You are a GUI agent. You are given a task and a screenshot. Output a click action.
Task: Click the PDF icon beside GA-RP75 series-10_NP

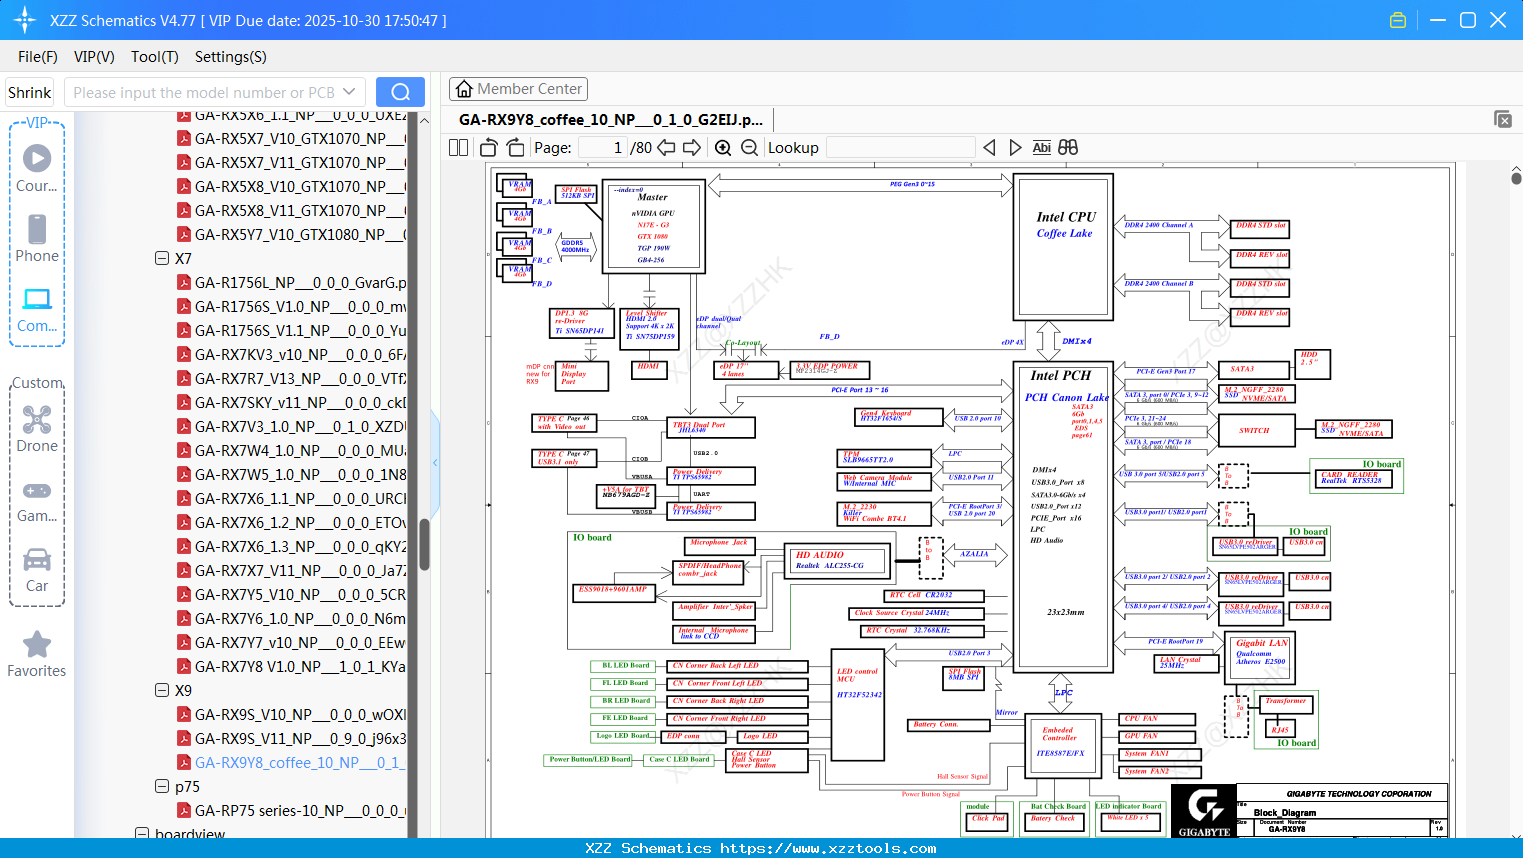pyautogui.click(x=184, y=810)
